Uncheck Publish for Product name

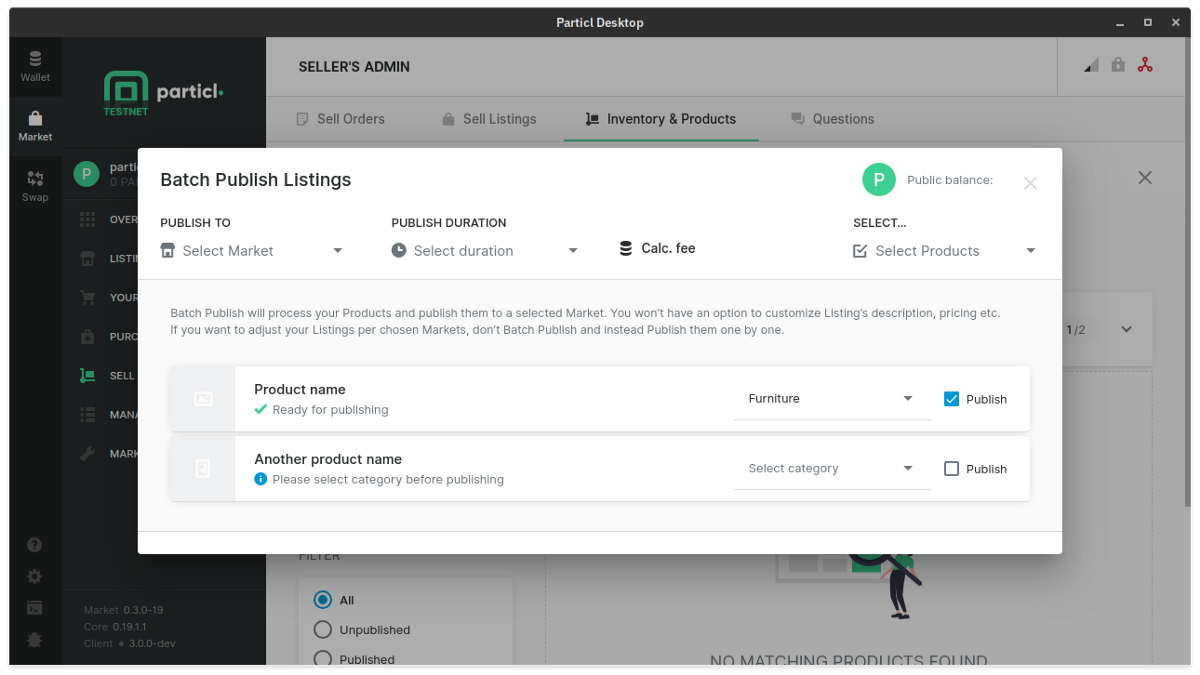pyautogui.click(x=951, y=399)
